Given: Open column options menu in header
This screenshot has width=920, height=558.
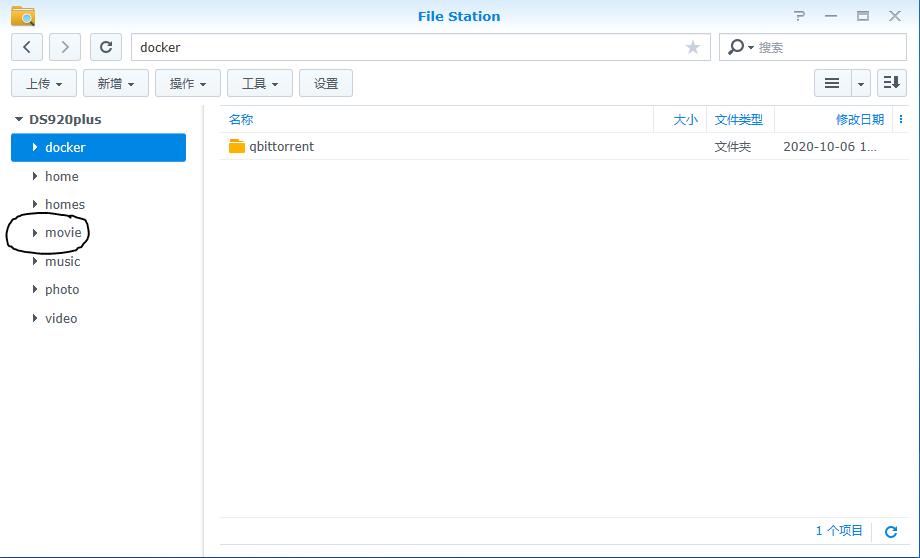Looking at the screenshot, I should pyautogui.click(x=901, y=119).
